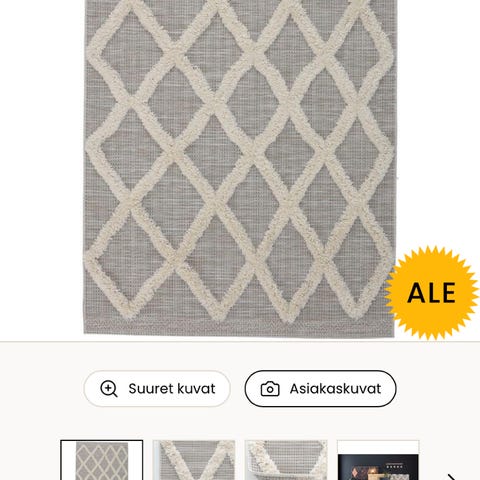Click the 'Suuret kuvat' text label

coord(172,389)
